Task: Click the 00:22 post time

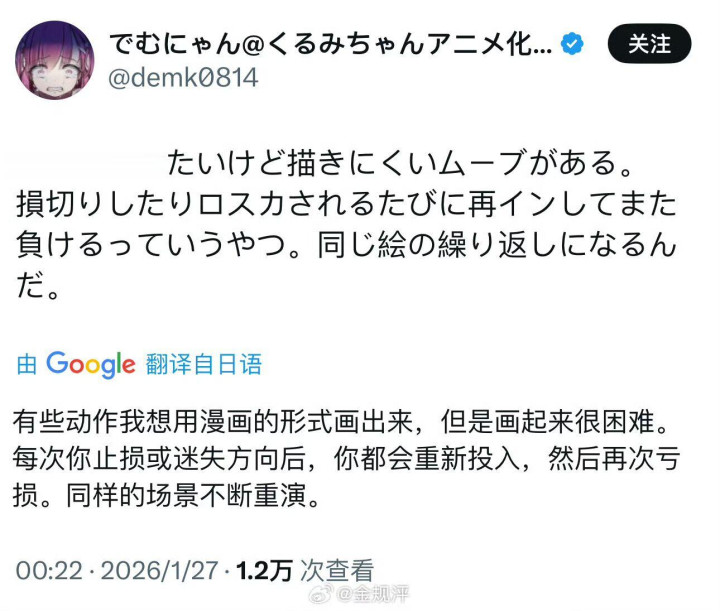Action: coord(47,571)
